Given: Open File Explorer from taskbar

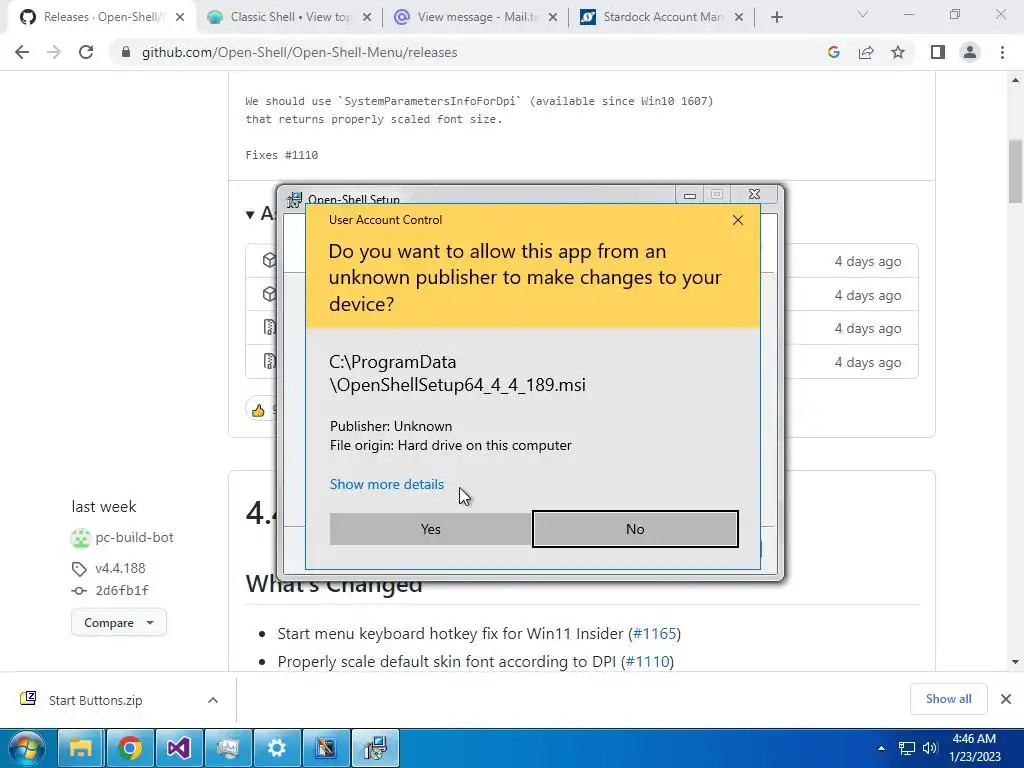Looking at the screenshot, I should click(81, 748).
